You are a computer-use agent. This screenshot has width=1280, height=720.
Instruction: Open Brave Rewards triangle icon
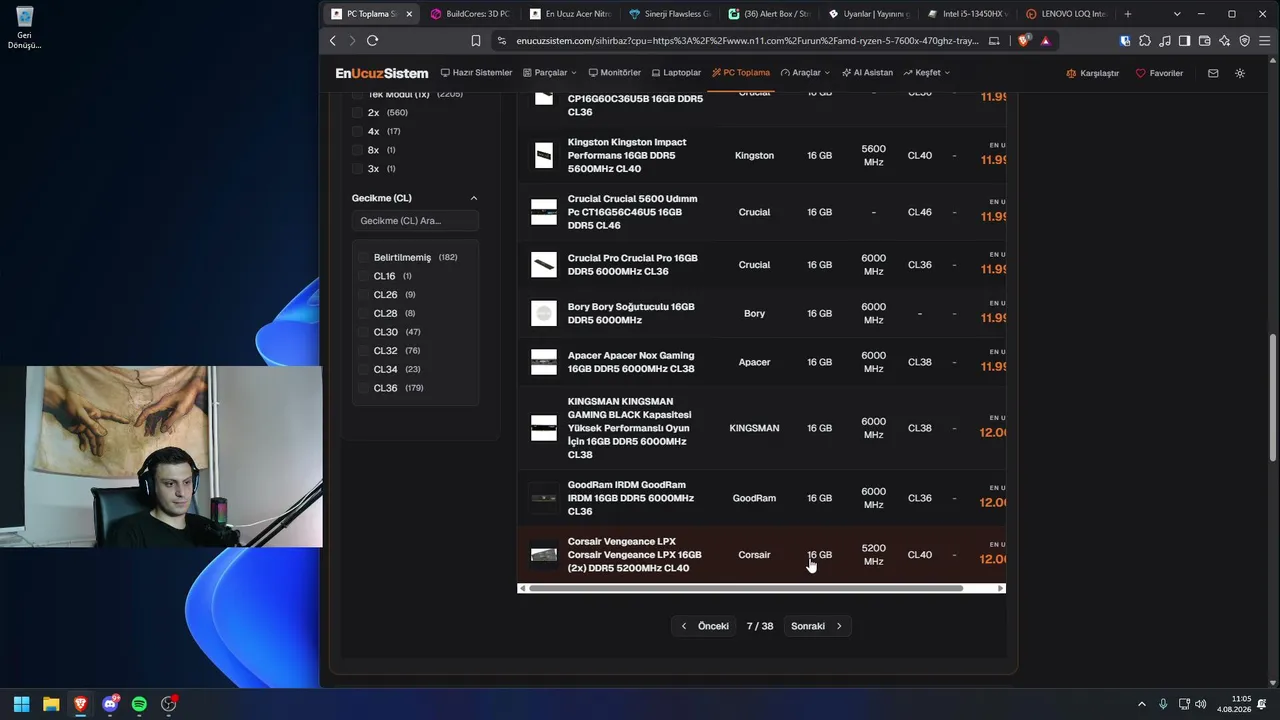pyautogui.click(x=1045, y=41)
